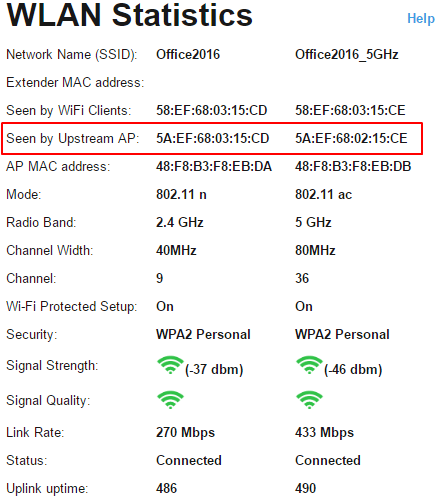This screenshot has height=500, width=446.
Task: Click the 5 GHz signal strength WiFi icon
Action: point(309,365)
